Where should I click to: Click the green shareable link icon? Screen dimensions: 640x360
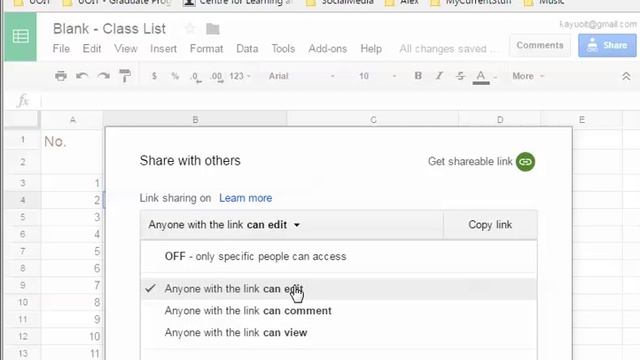coord(525,162)
